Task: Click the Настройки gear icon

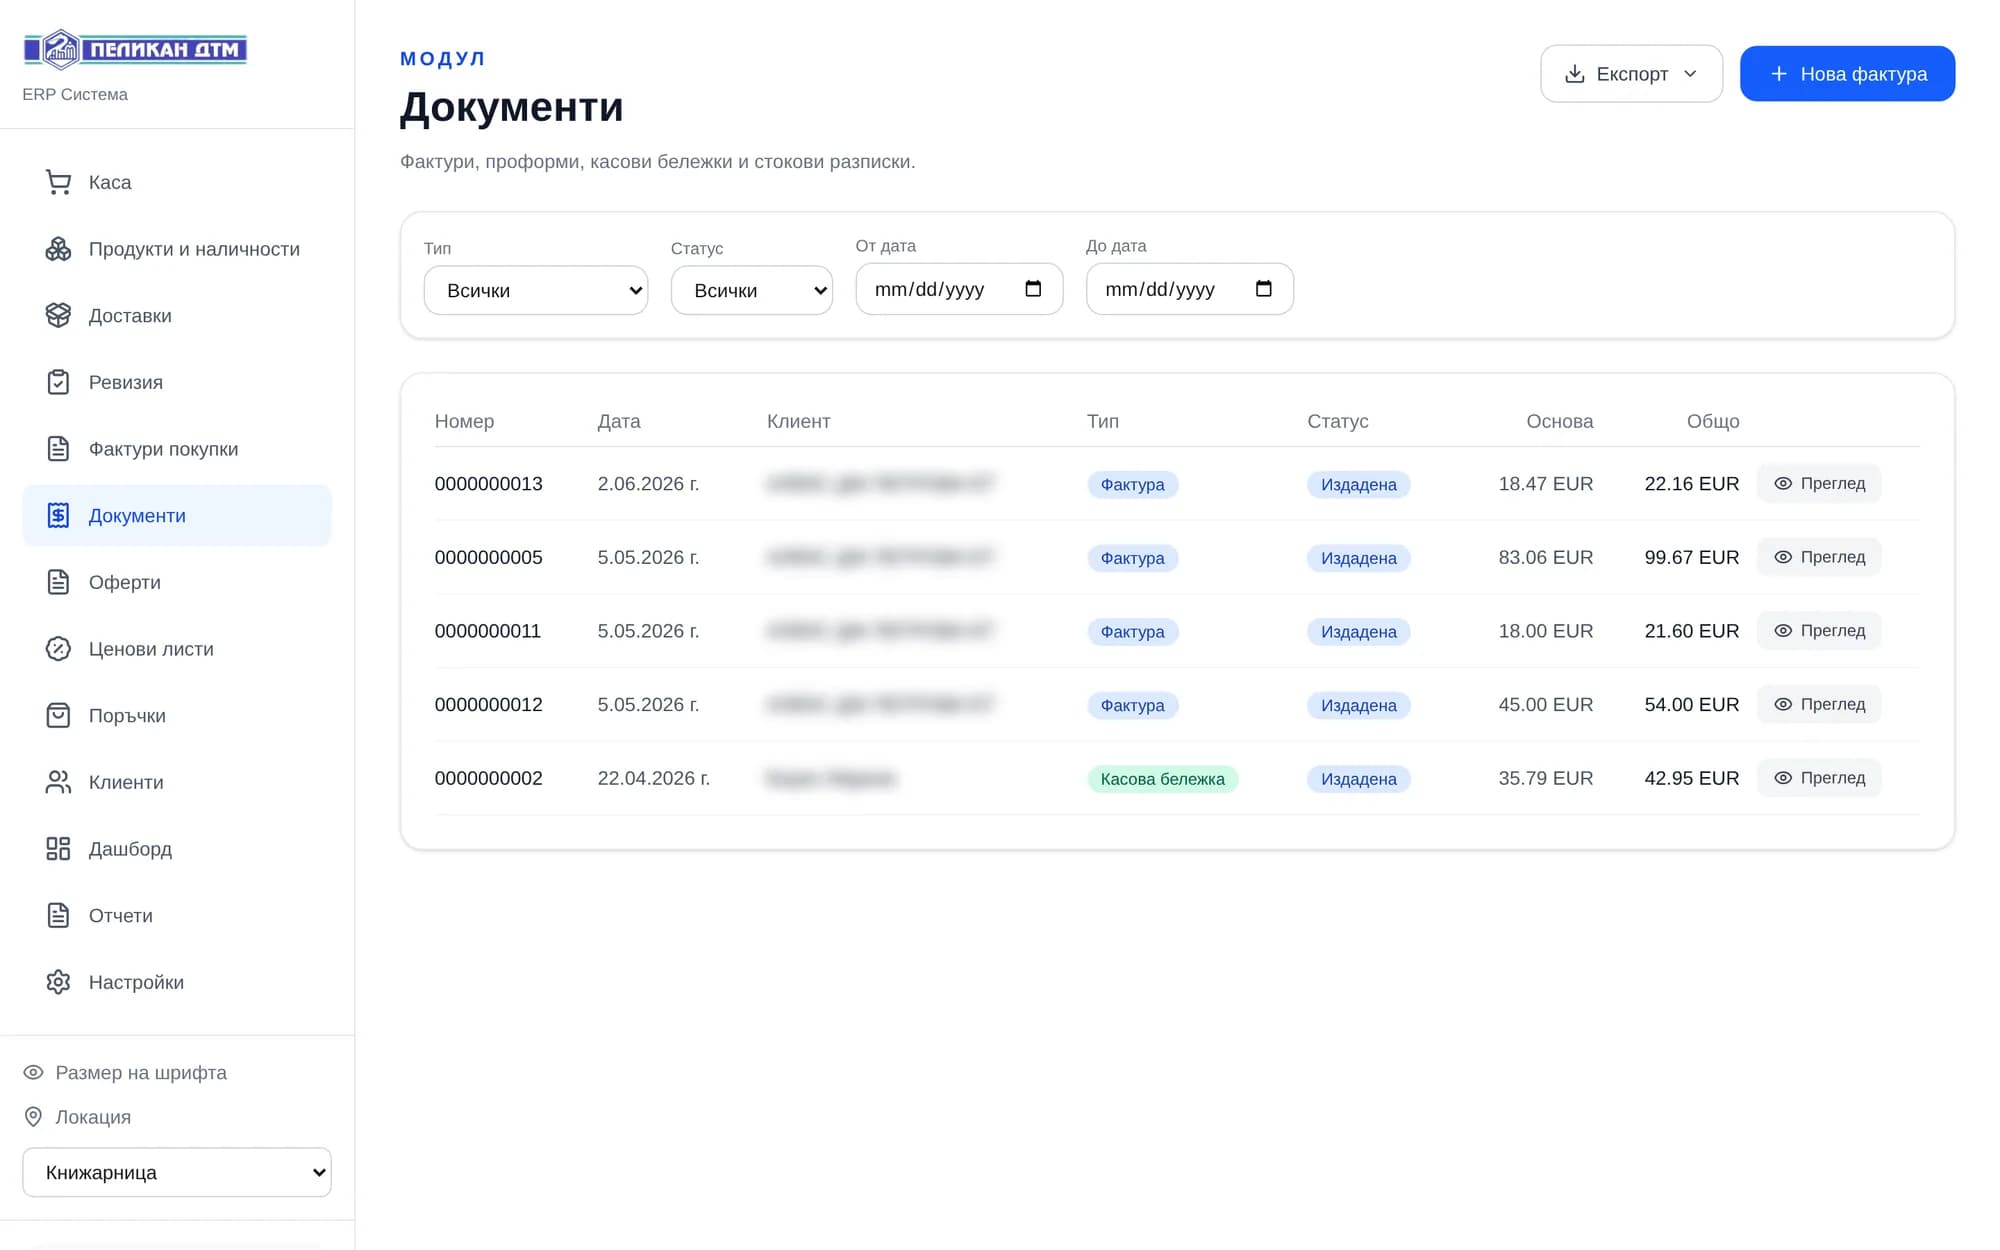Action: pos(58,982)
